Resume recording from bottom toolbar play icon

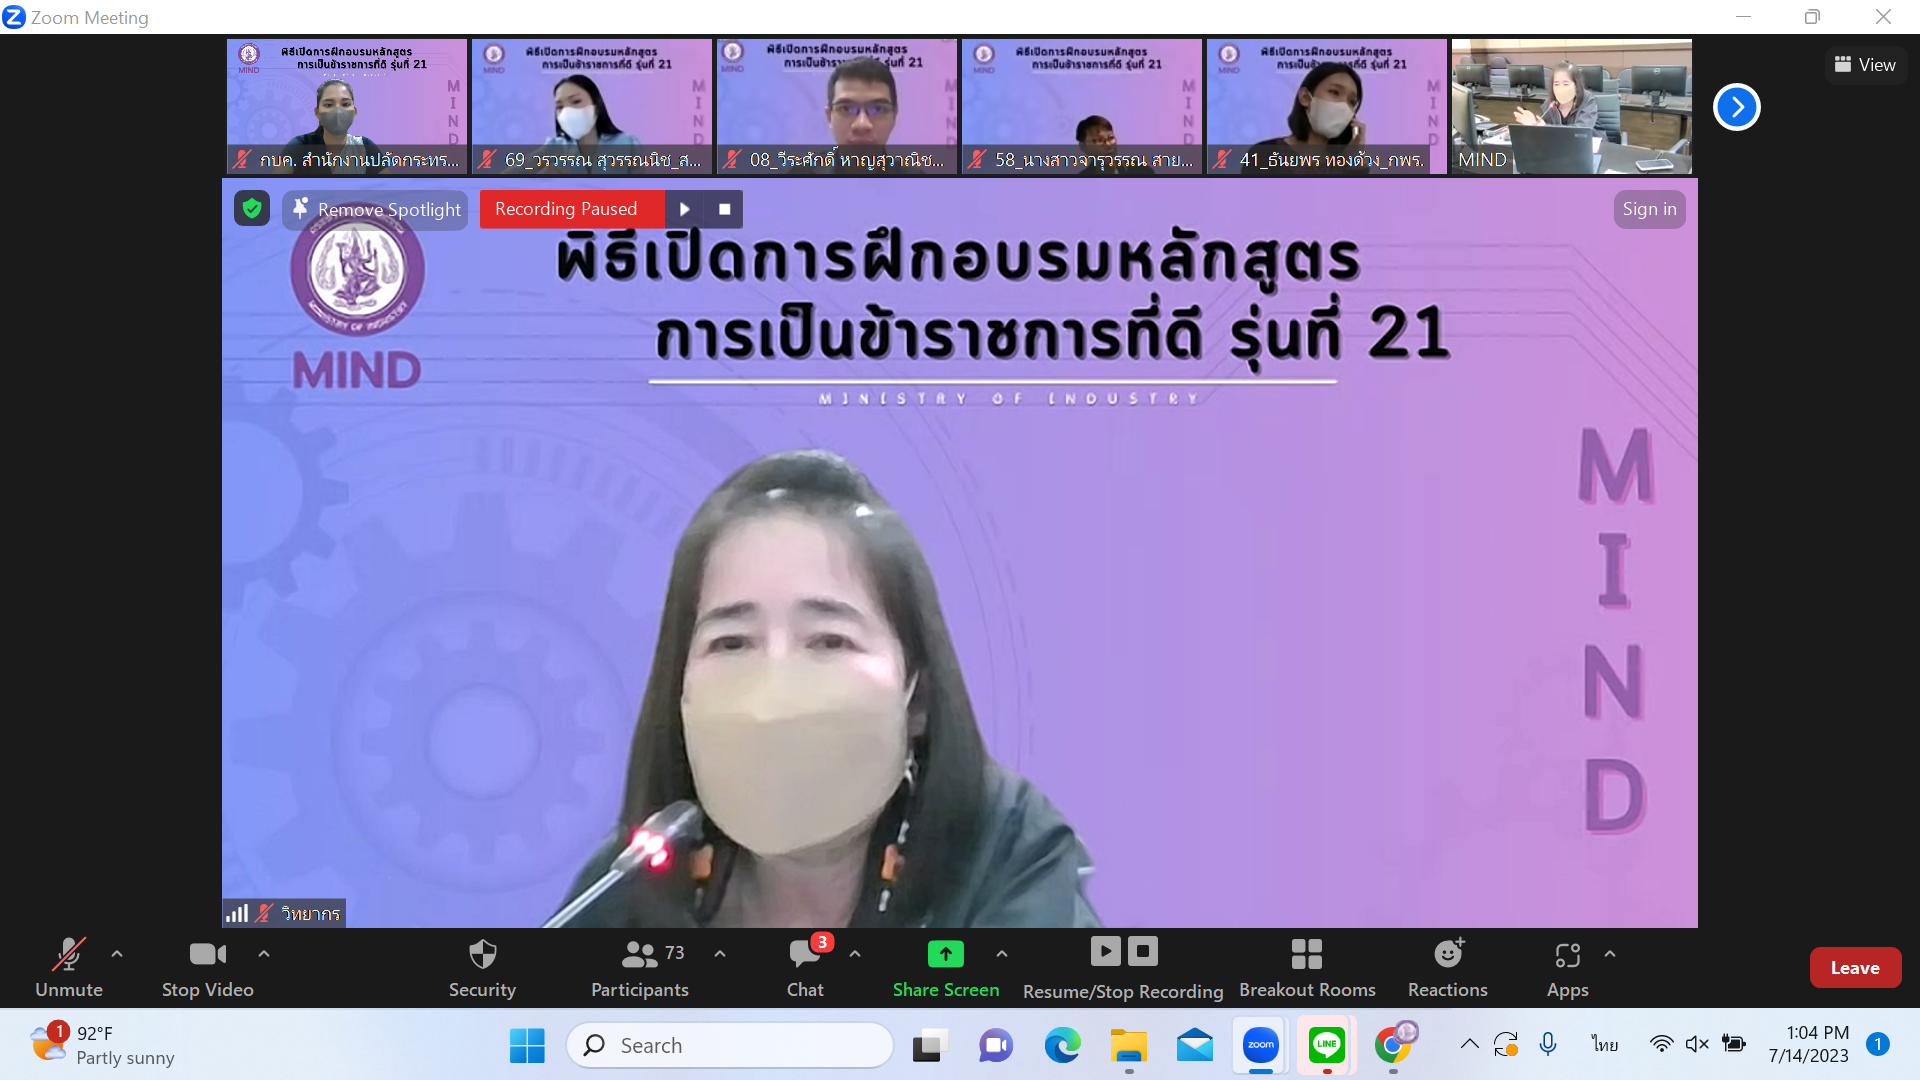(x=1105, y=951)
